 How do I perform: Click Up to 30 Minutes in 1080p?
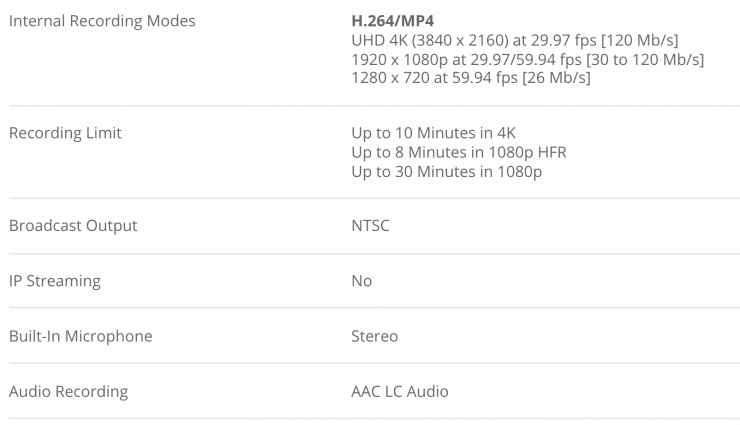446,171
